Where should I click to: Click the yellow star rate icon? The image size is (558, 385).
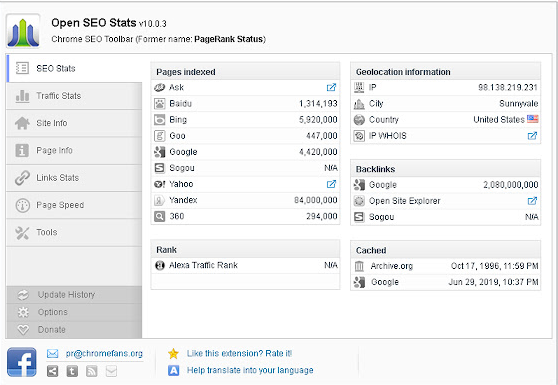pos(173,353)
